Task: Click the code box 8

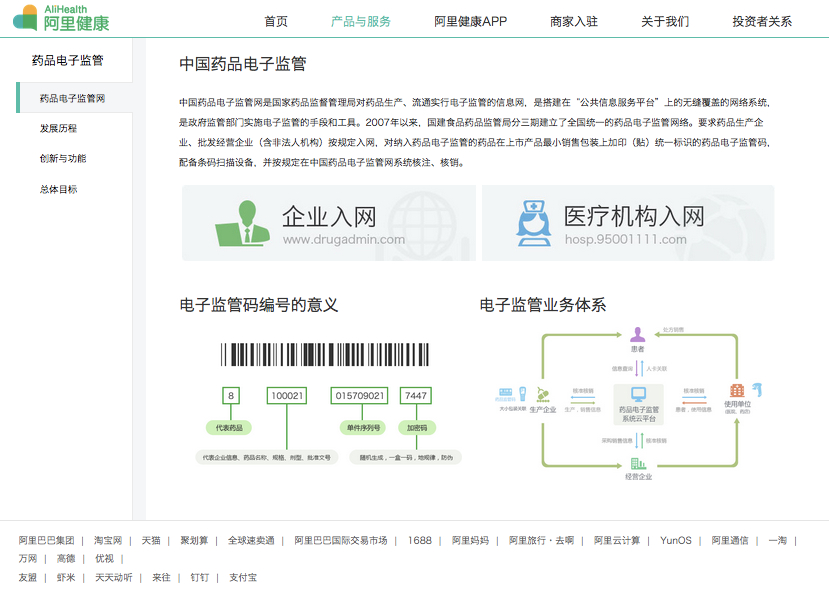Action: [231, 395]
